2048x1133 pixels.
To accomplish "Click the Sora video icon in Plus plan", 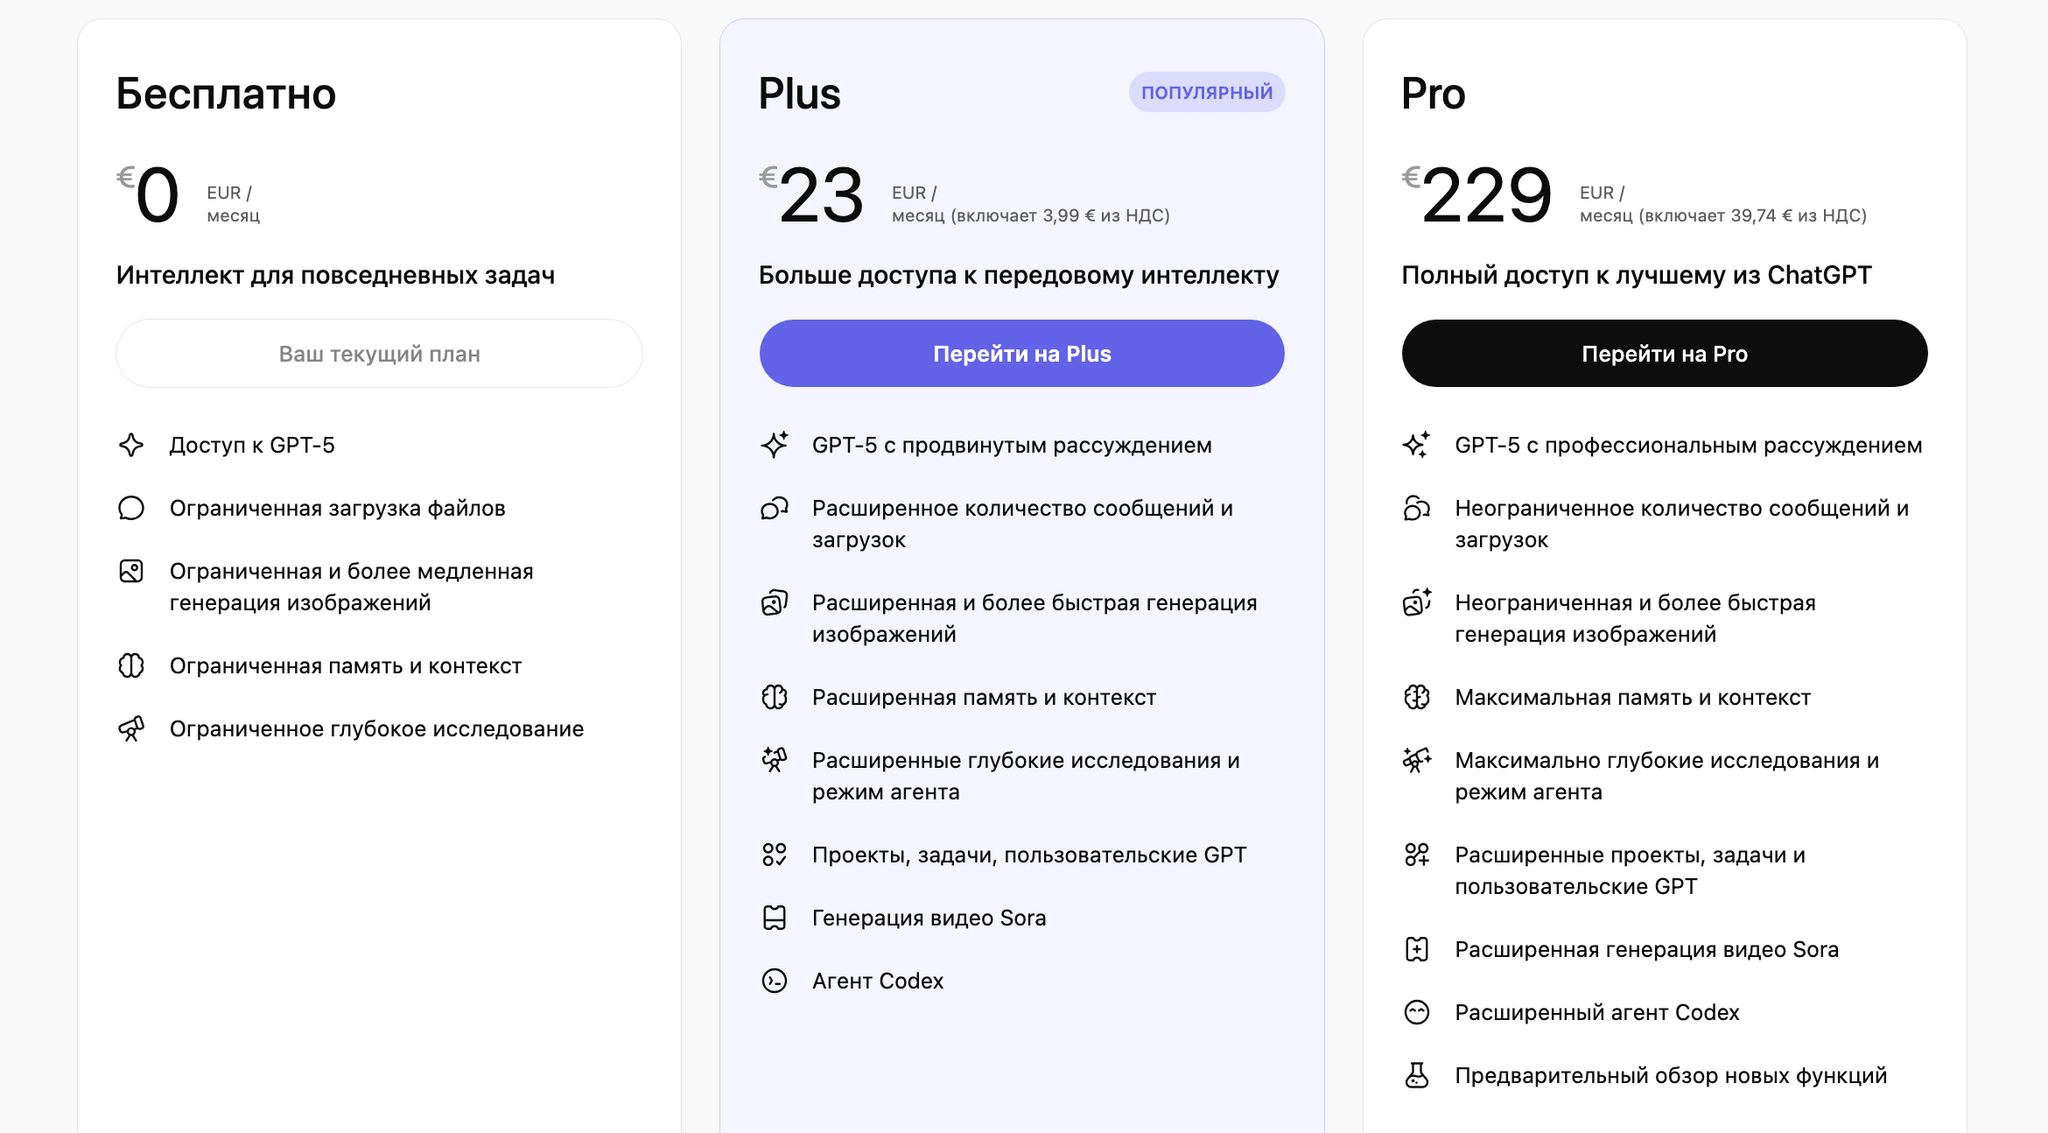I will [774, 918].
